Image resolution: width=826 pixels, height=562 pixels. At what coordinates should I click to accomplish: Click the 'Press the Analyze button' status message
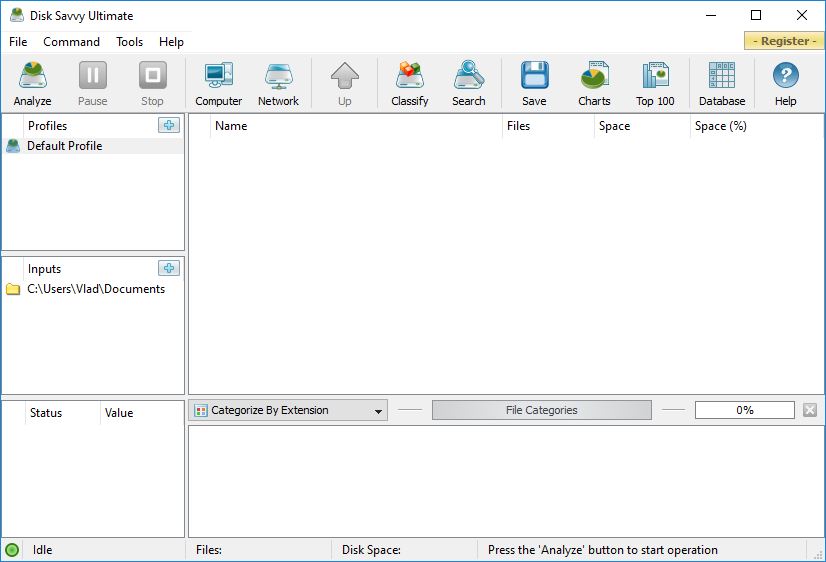603,550
